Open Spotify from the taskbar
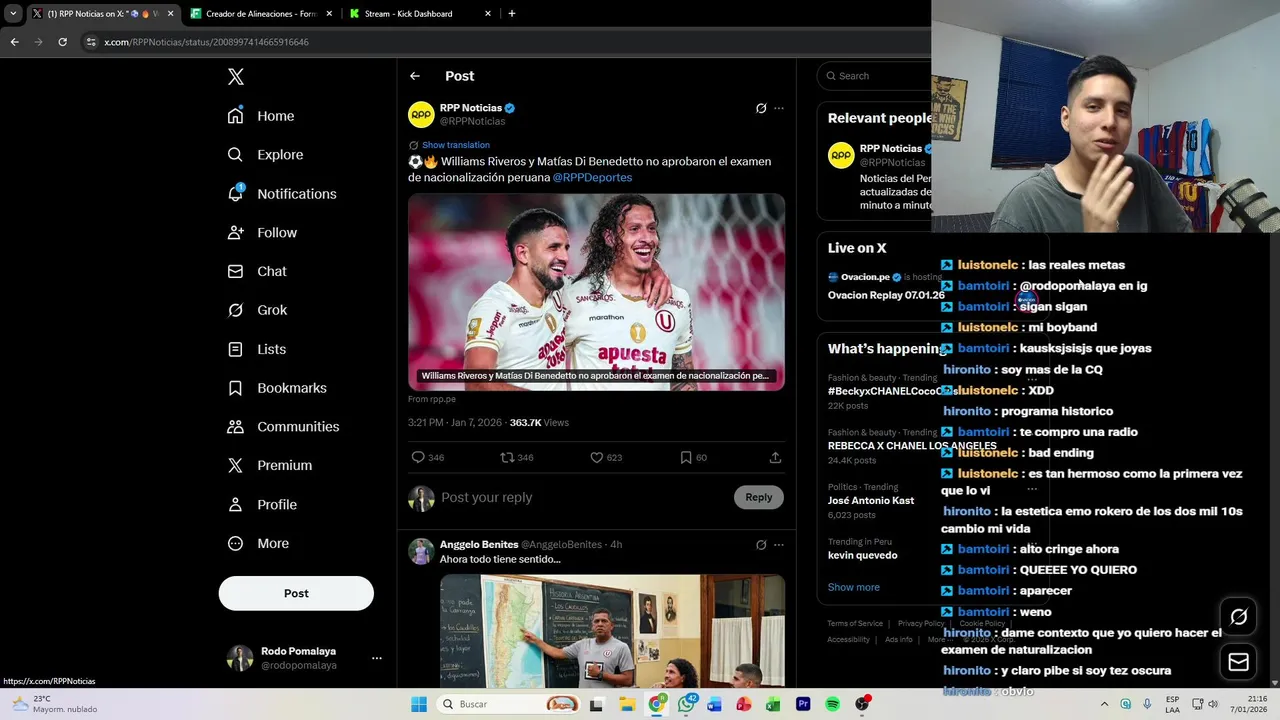This screenshot has height=720, width=1280. [x=832, y=704]
